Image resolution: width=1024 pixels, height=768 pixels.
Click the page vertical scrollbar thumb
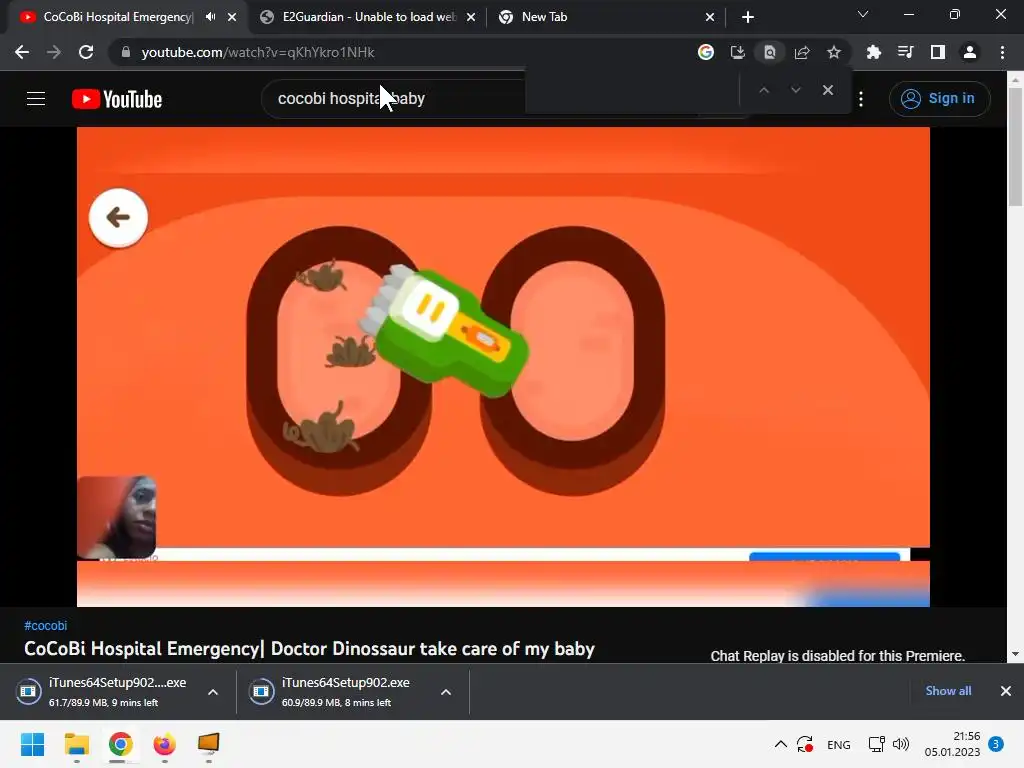coord(1016,147)
